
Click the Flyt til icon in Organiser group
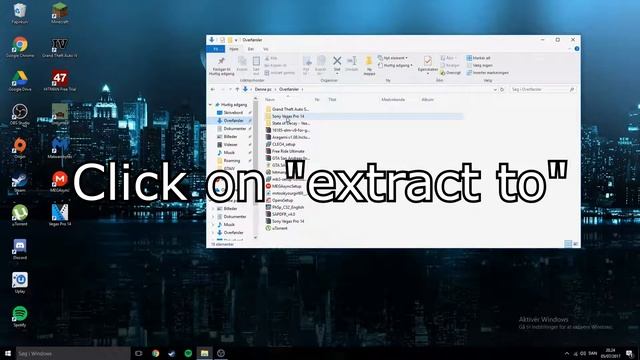click(307, 61)
